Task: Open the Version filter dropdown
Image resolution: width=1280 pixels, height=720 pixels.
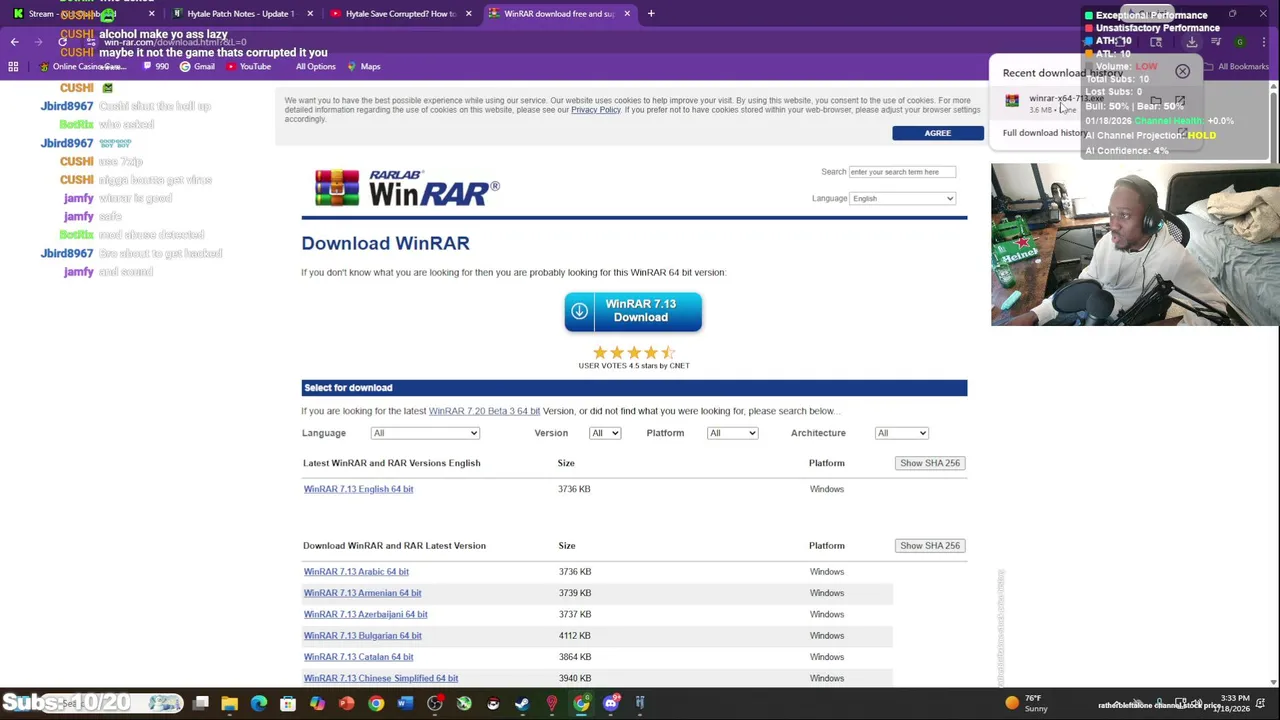Action: tap(605, 433)
